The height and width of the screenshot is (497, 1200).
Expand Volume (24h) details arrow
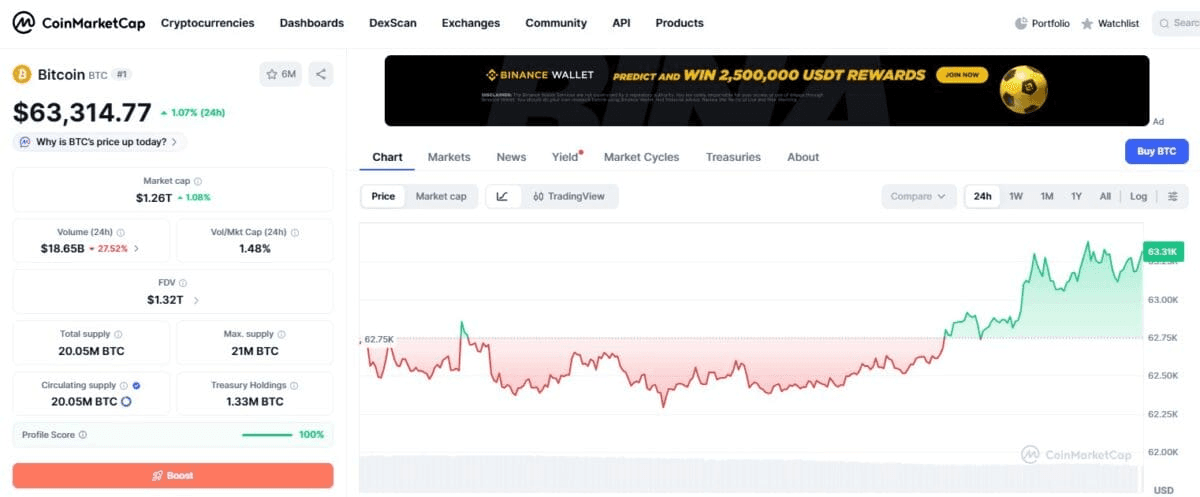click(x=136, y=248)
